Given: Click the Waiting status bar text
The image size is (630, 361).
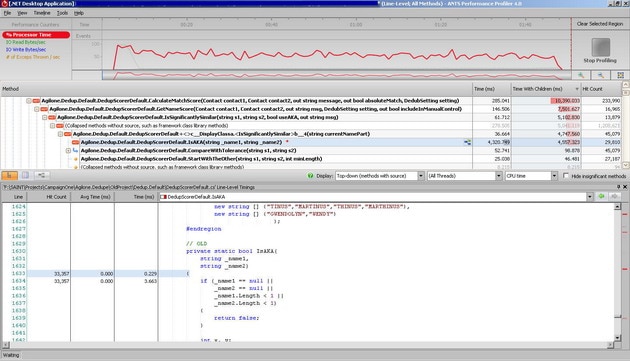Looking at the screenshot, I should coord(11,355).
